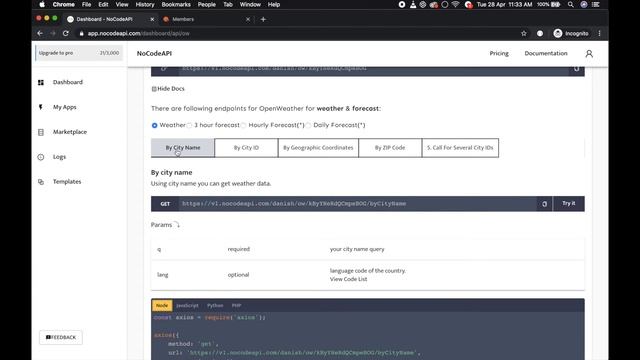Open the Apple menu
Screen dimensions: 640x360
[42, 4]
